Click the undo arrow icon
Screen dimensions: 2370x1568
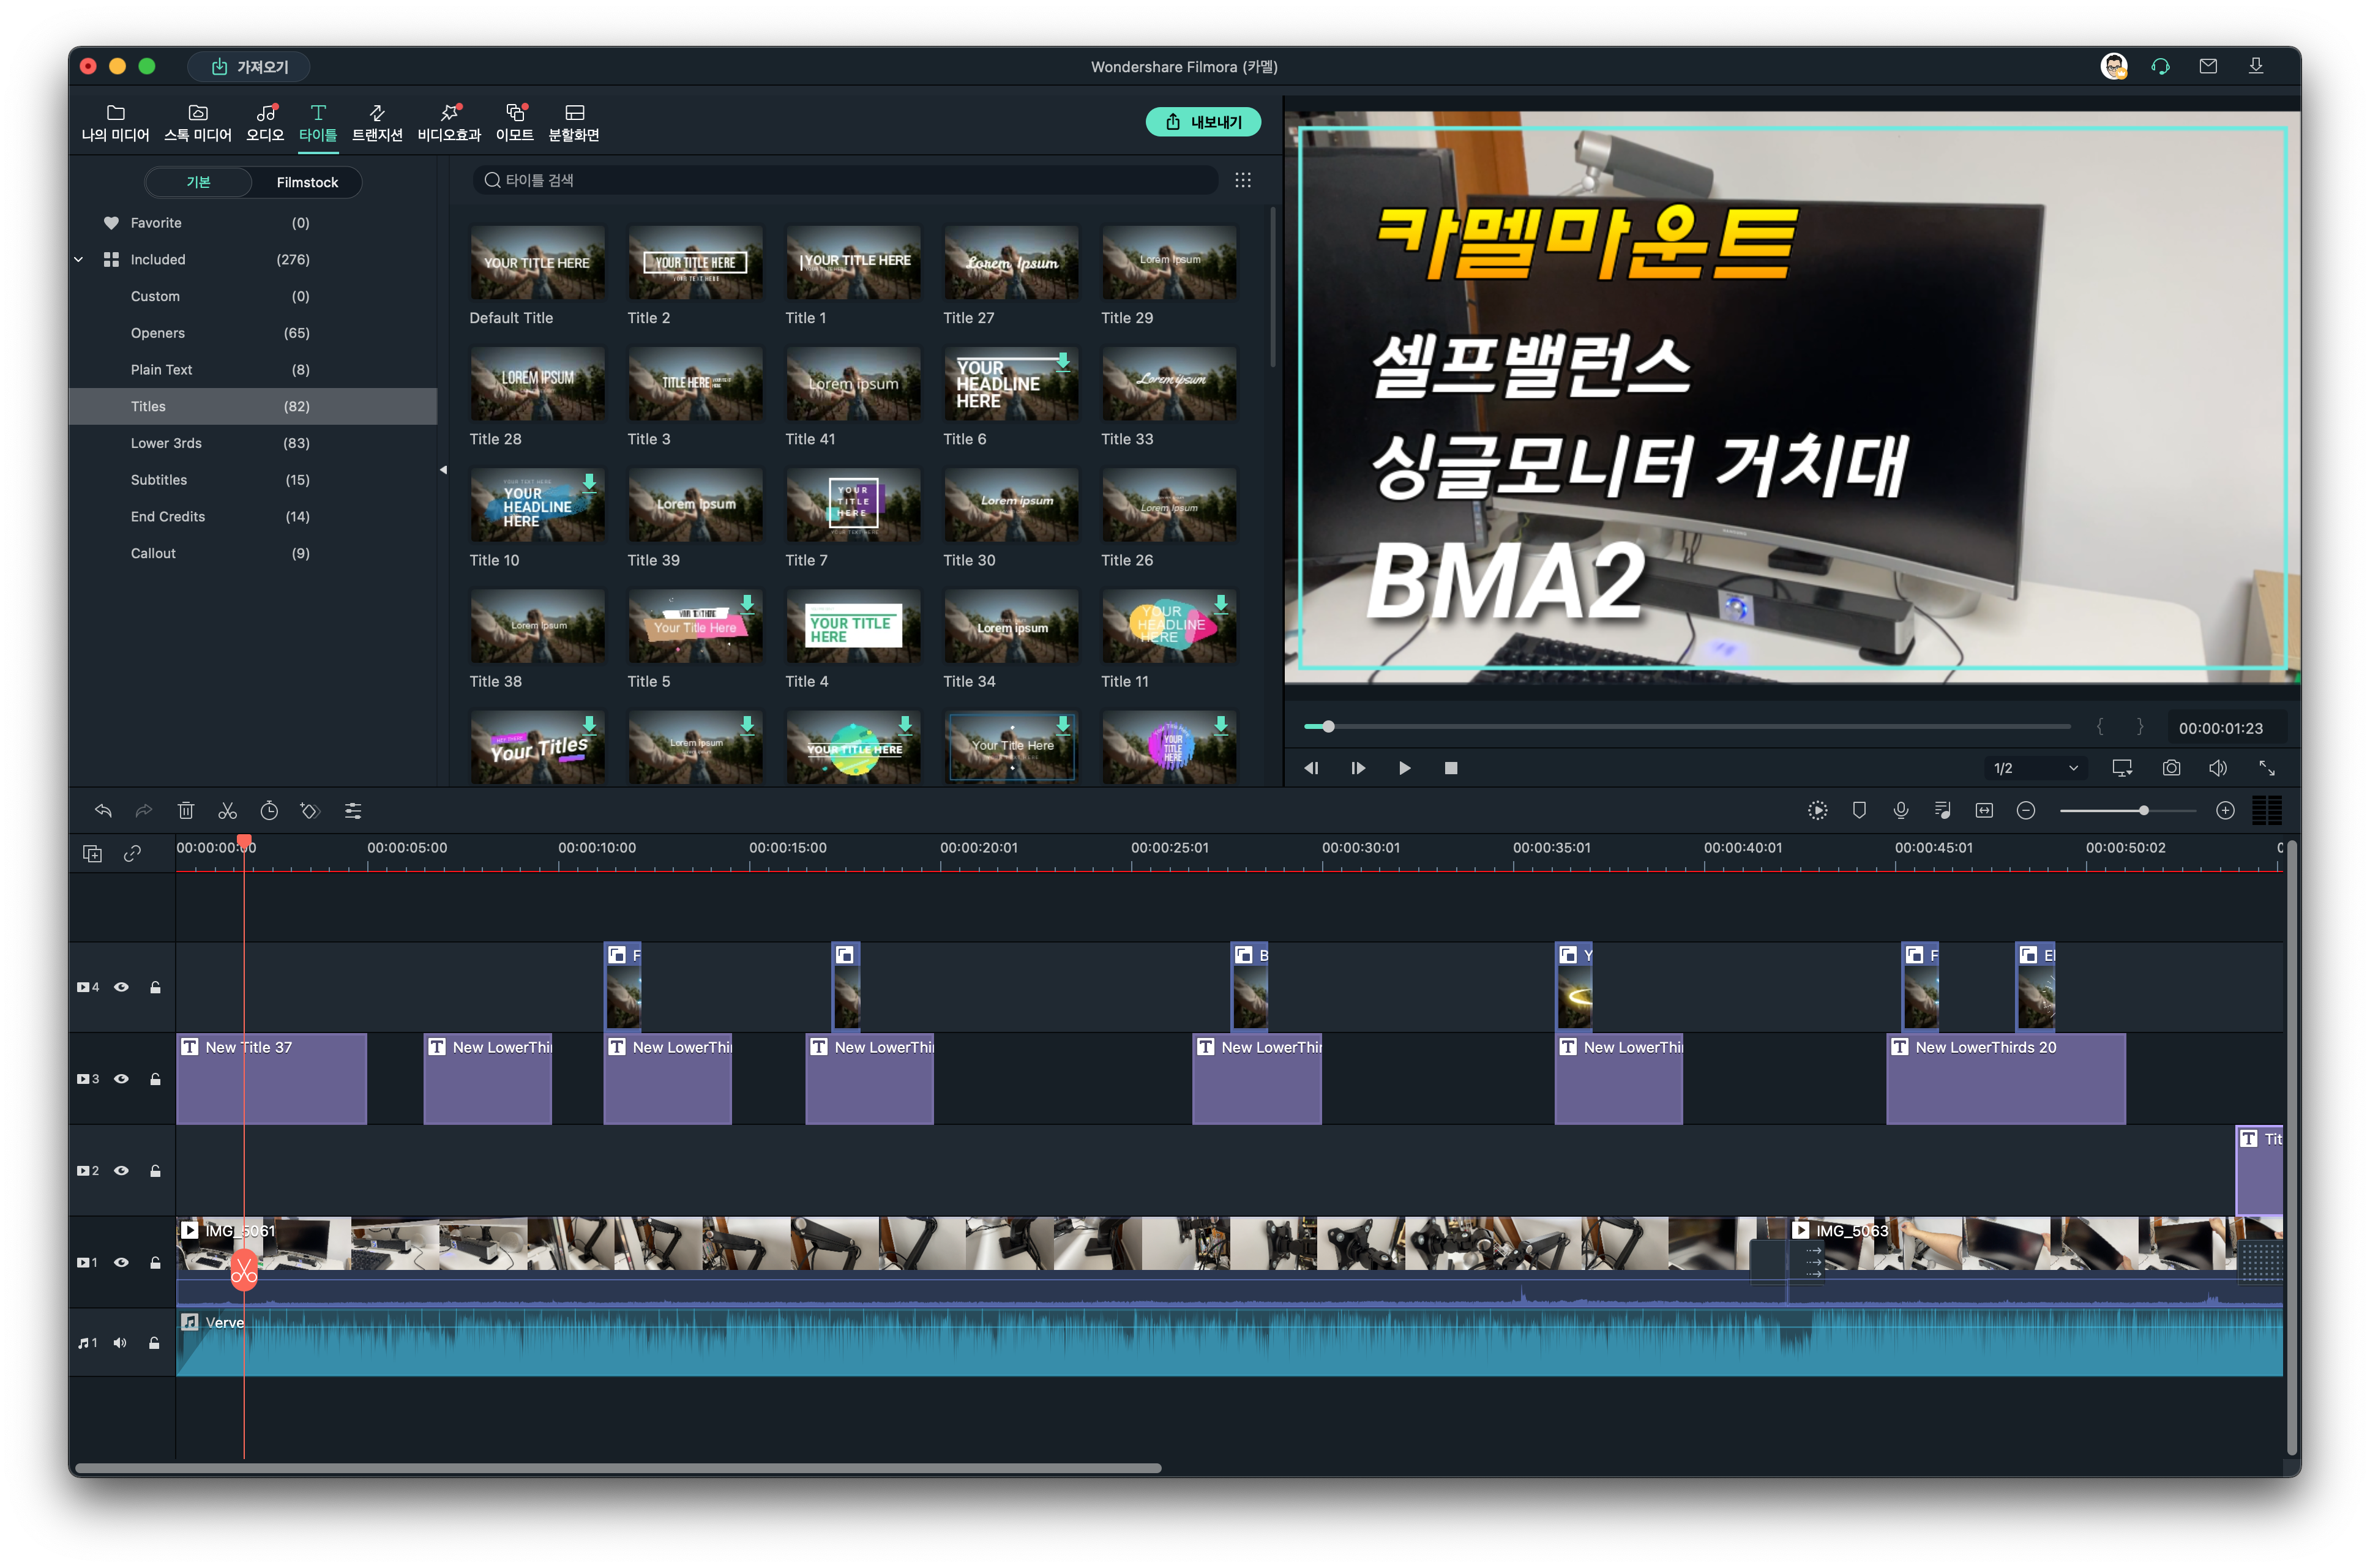pyautogui.click(x=103, y=811)
